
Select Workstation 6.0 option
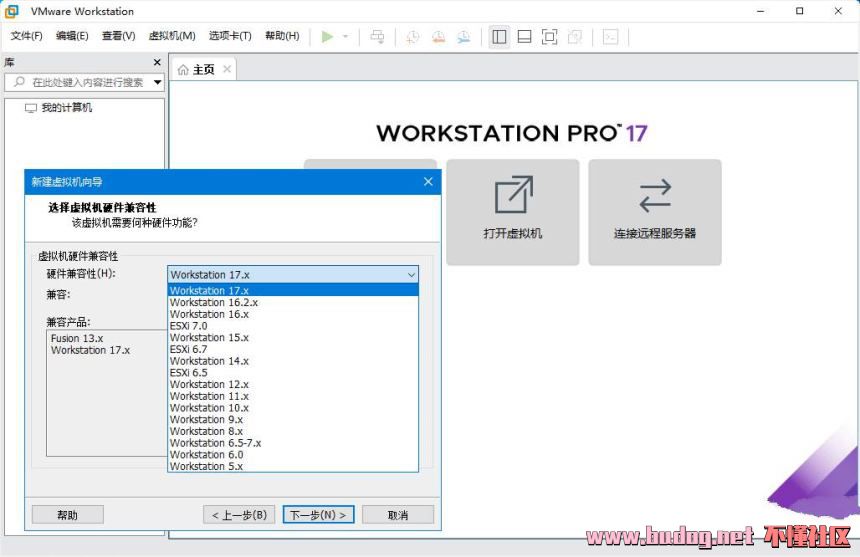(293, 454)
